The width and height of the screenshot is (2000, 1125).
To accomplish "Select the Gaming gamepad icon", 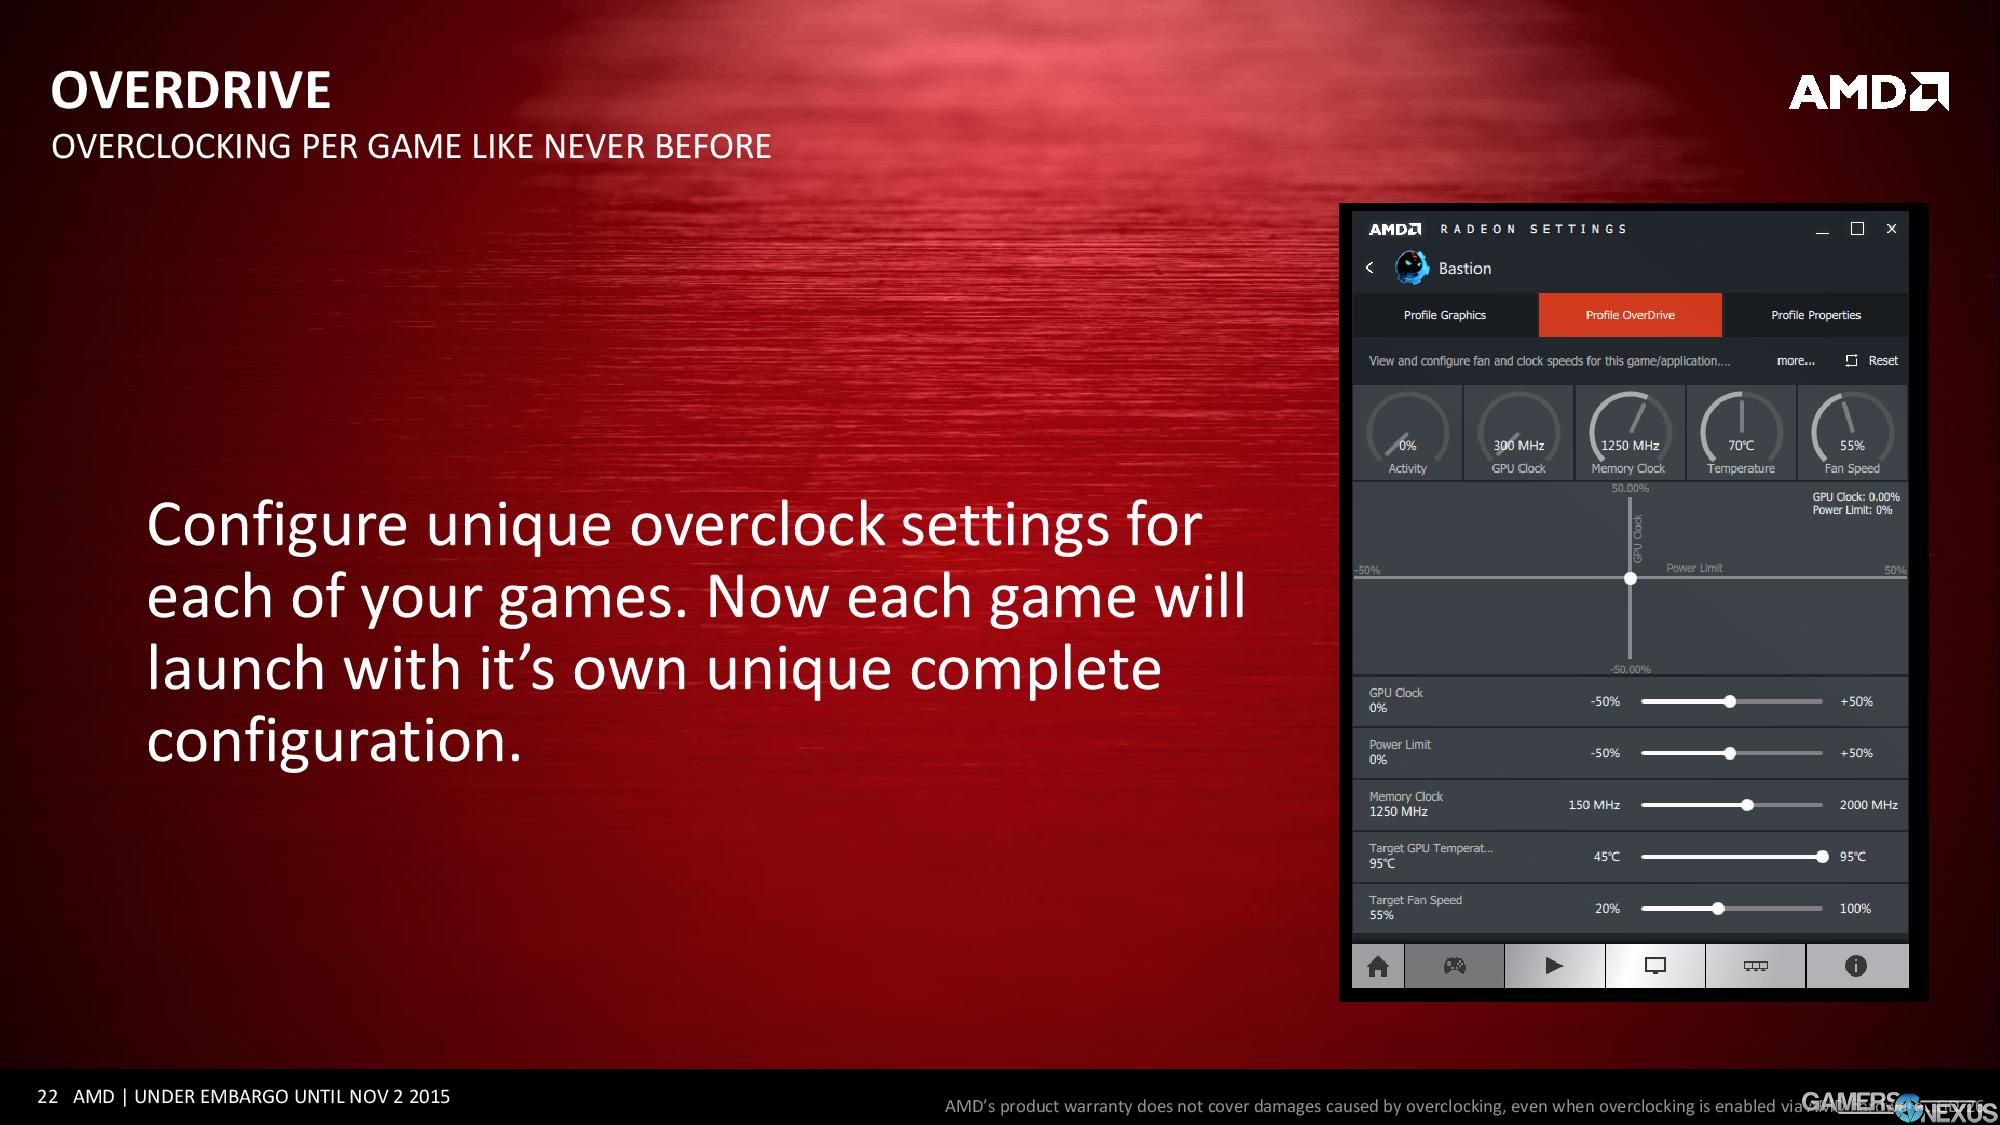I will (1455, 966).
